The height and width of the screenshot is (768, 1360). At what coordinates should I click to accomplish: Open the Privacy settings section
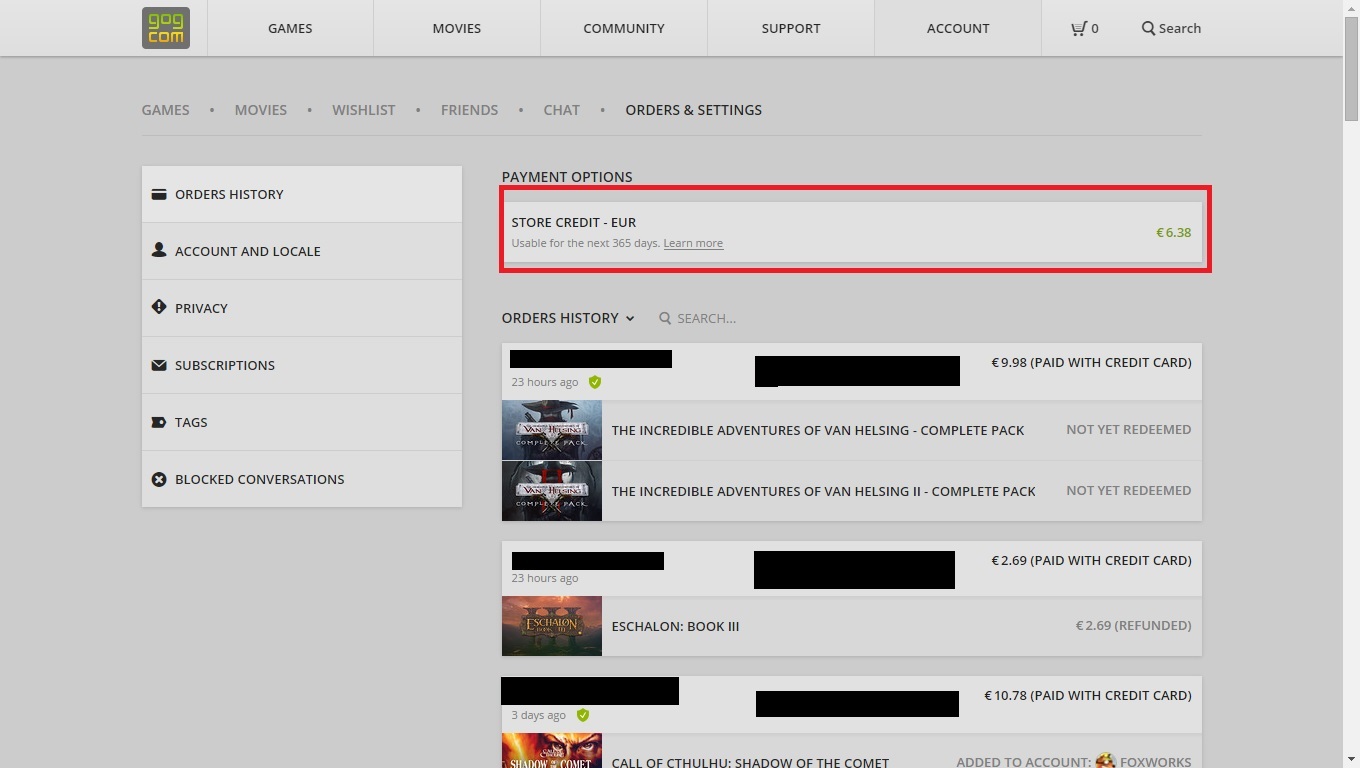tap(302, 308)
